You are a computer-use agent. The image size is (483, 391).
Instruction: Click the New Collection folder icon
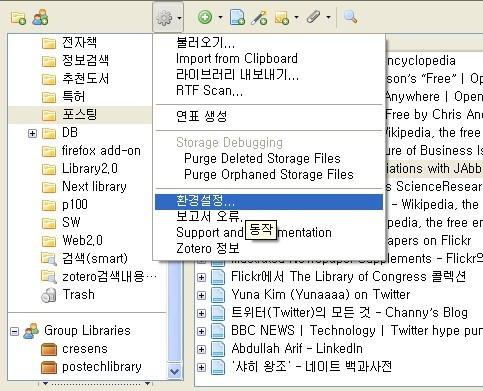[18, 17]
